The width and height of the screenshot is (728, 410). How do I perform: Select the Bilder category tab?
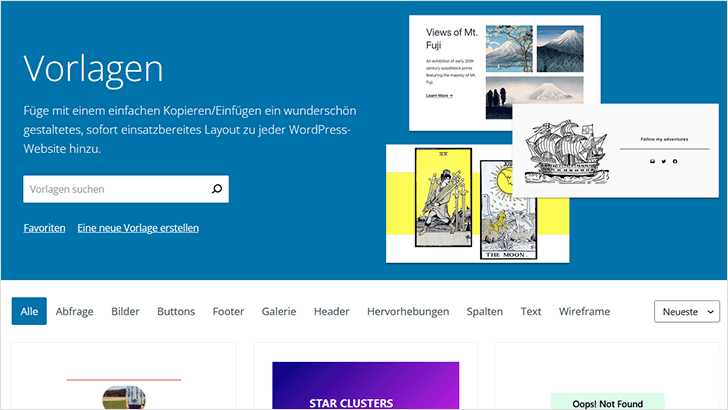coord(125,311)
